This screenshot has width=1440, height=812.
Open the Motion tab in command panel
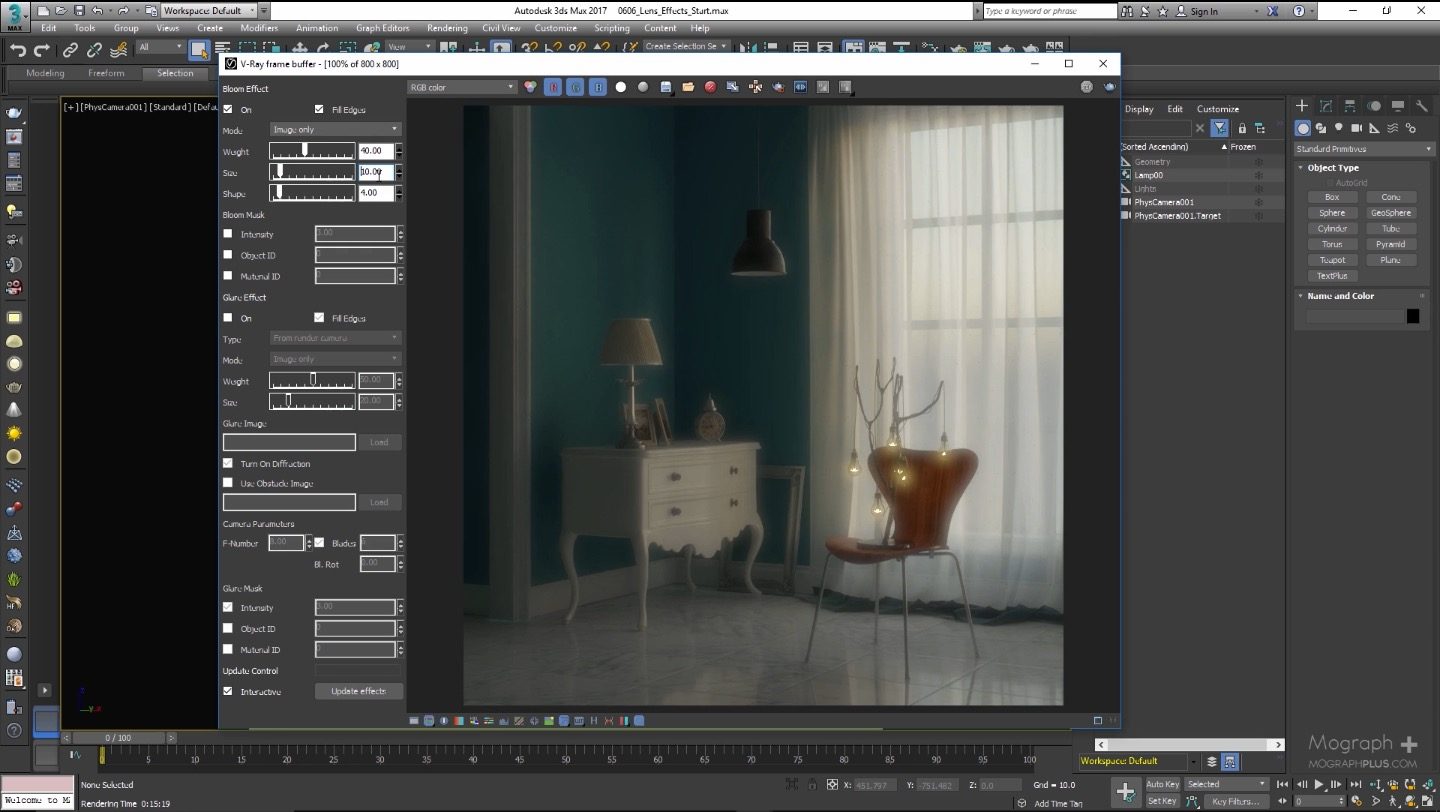1374,106
